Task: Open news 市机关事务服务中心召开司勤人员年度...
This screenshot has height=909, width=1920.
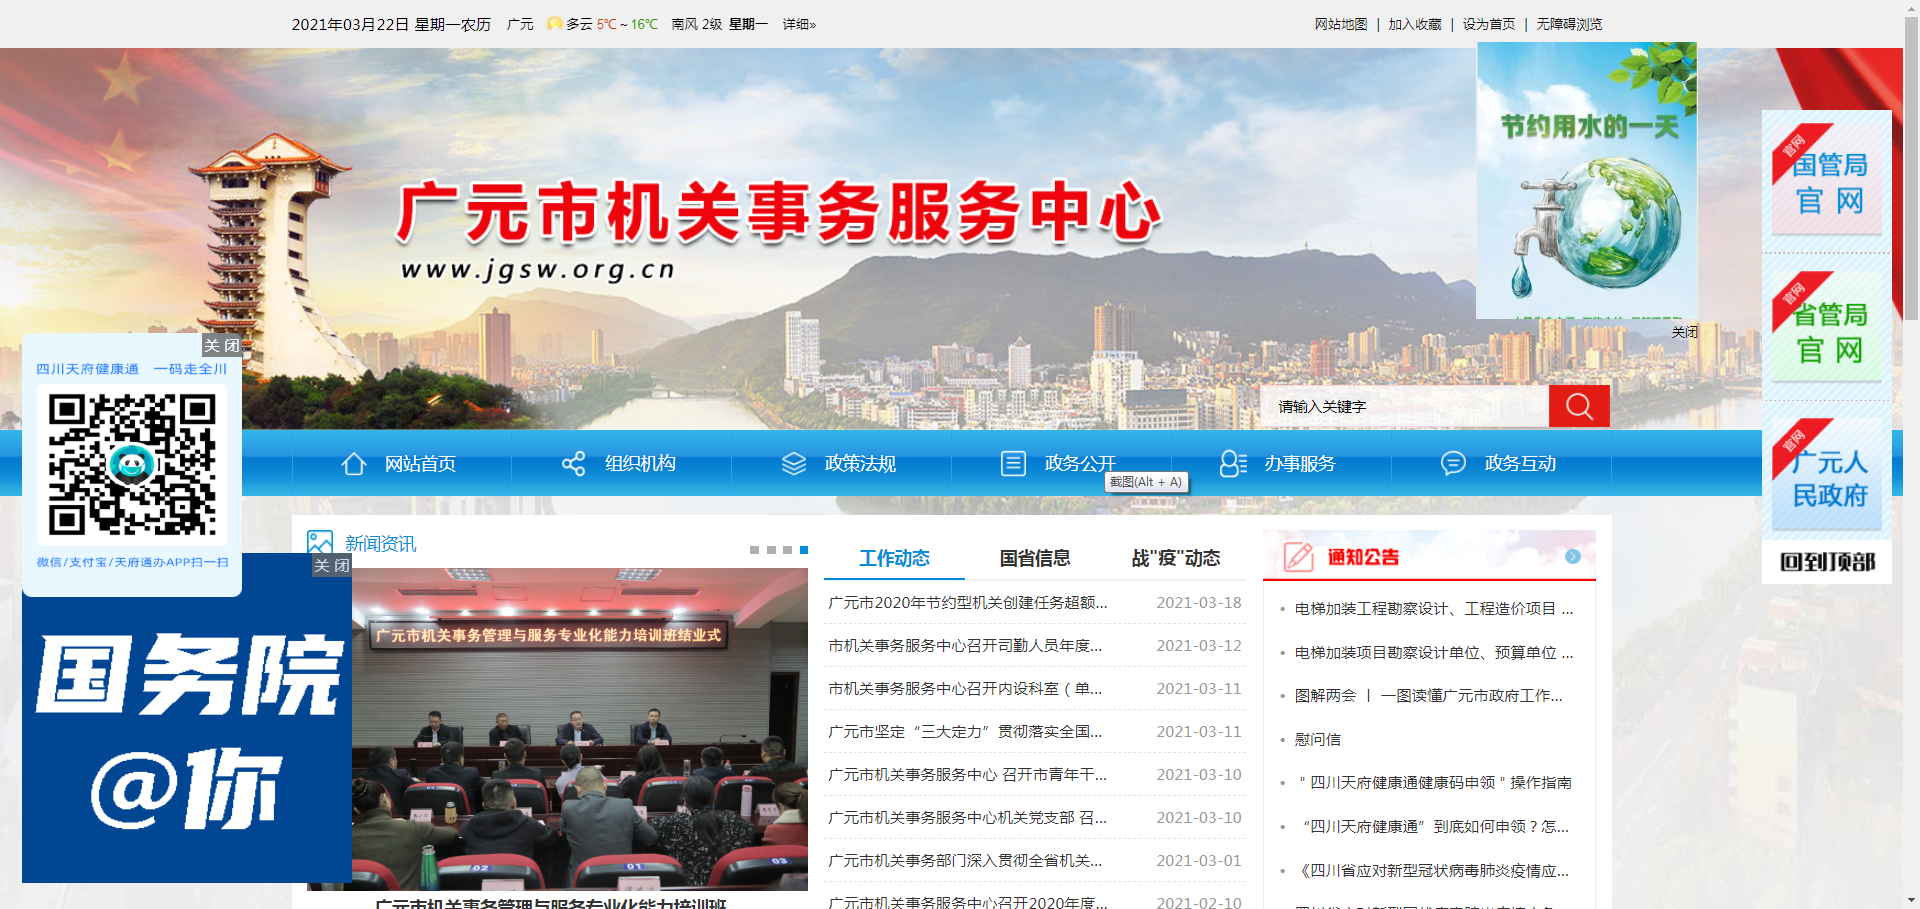Action: pyautogui.click(x=965, y=645)
